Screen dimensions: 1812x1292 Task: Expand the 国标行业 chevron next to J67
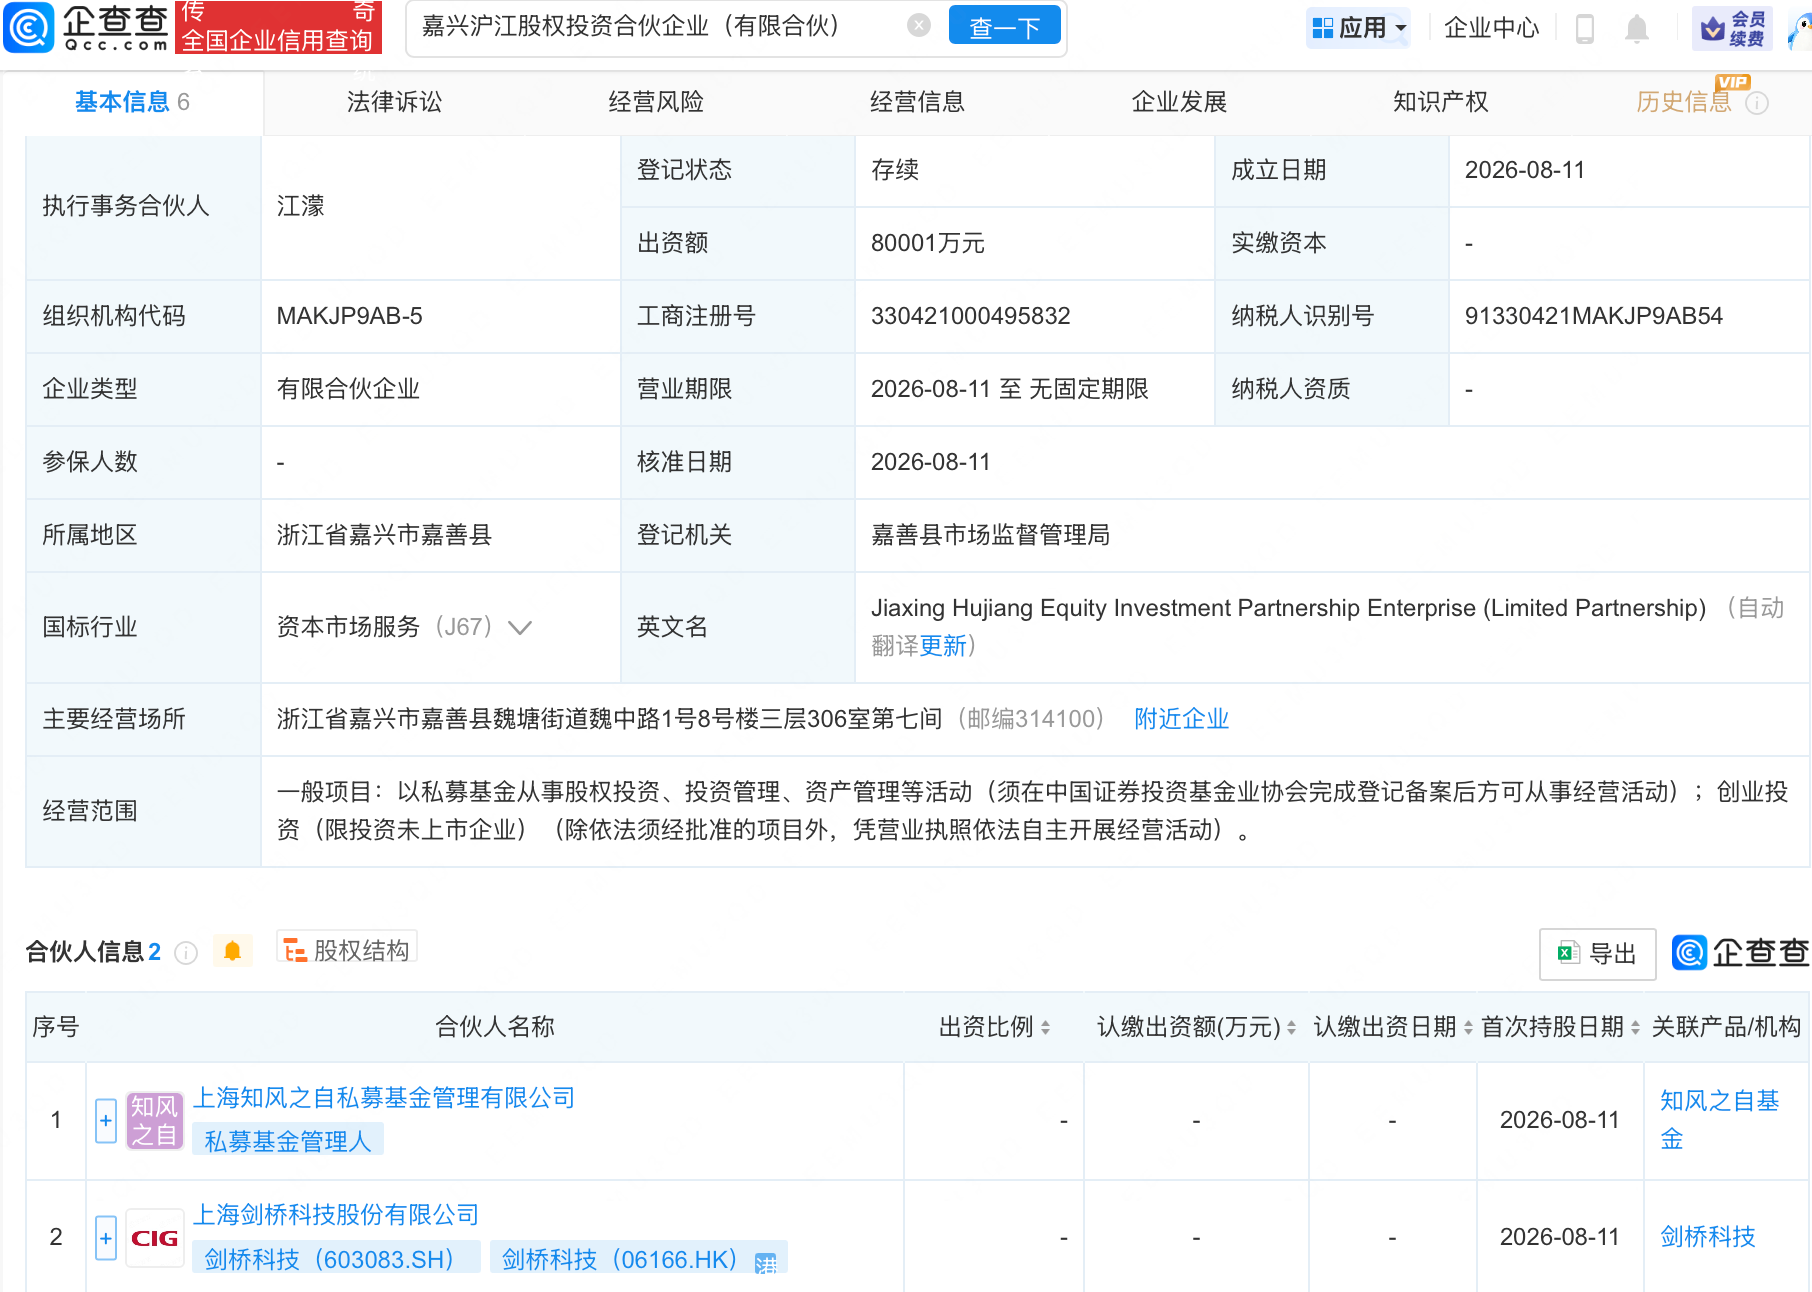click(520, 628)
